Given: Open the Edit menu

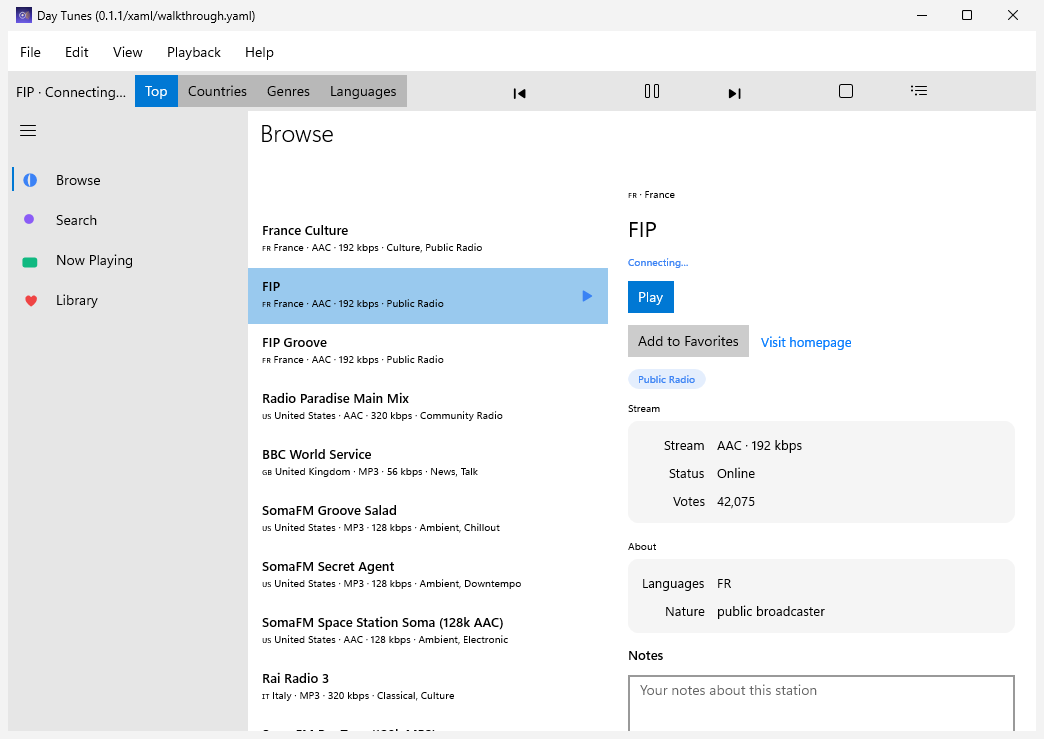Looking at the screenshot, I should (77, 52).
